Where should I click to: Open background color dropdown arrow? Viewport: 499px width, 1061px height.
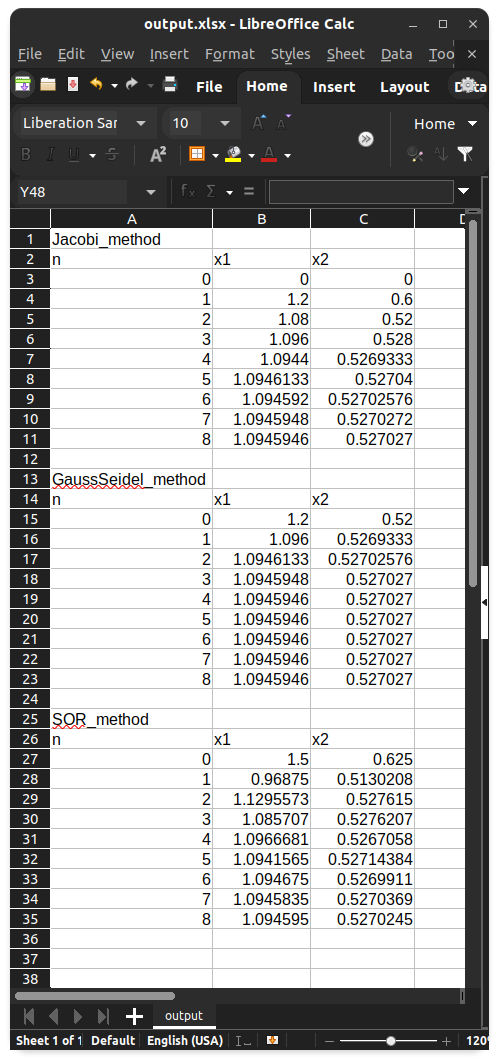tap(251, 156)
